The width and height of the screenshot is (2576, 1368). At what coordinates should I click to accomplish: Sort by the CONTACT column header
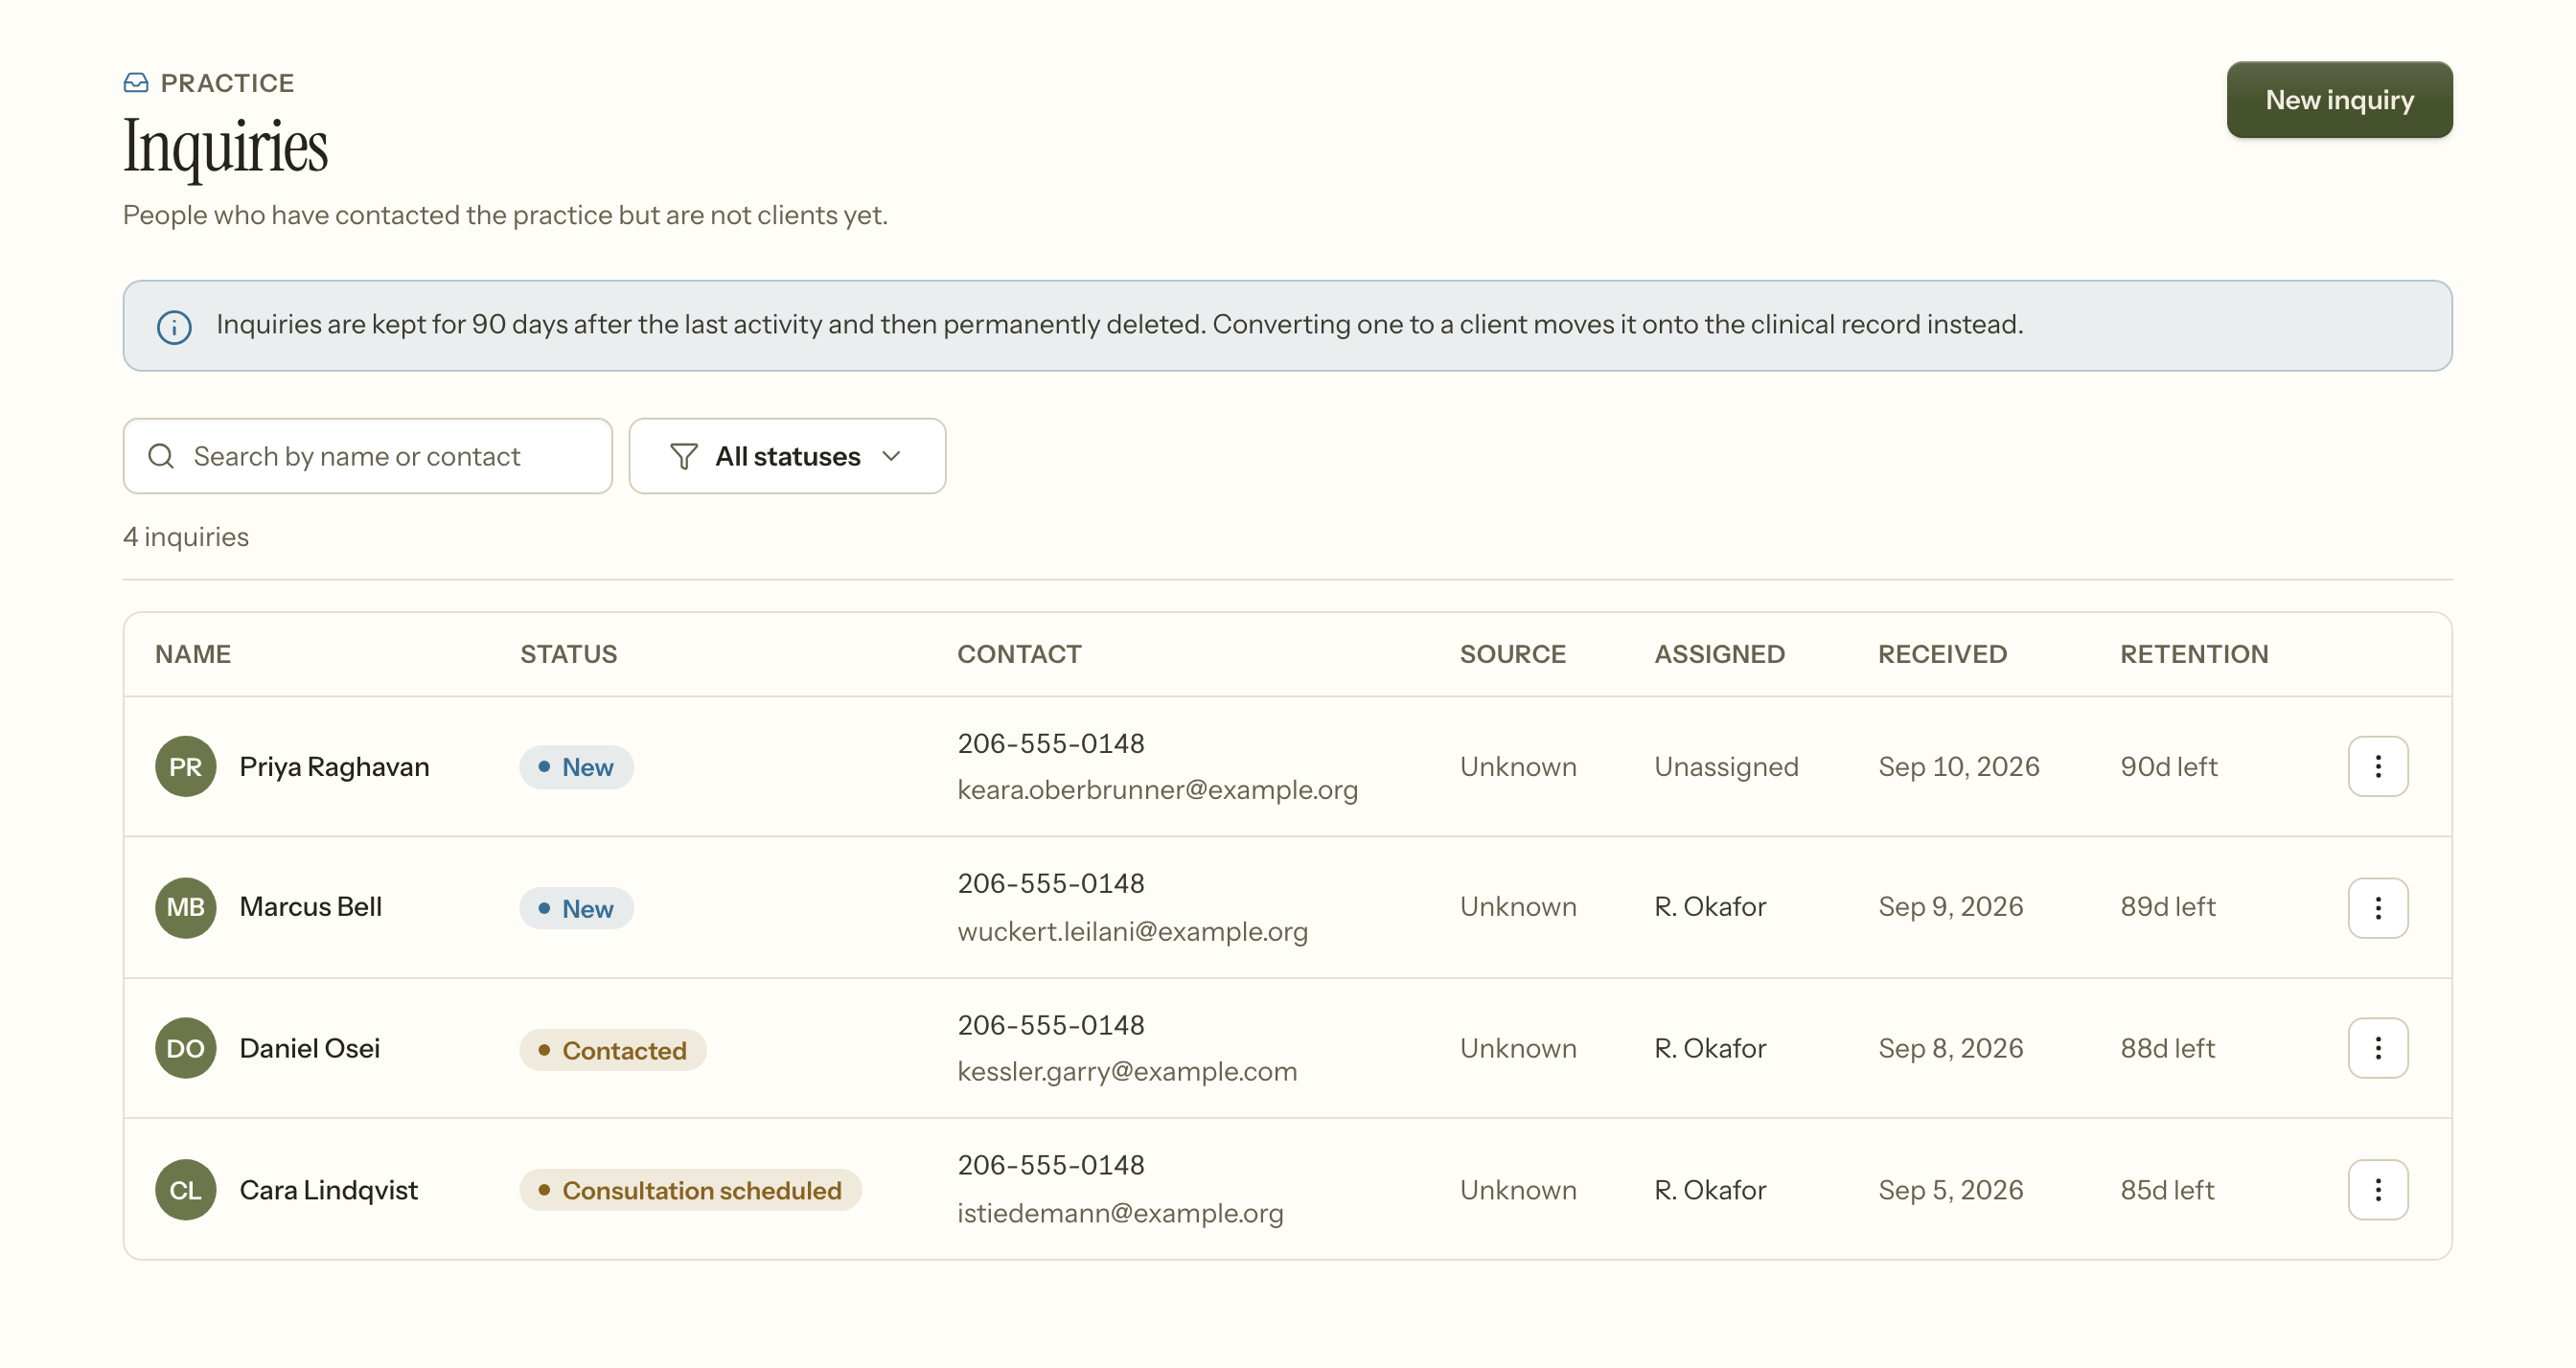[x=1019, y=654]
